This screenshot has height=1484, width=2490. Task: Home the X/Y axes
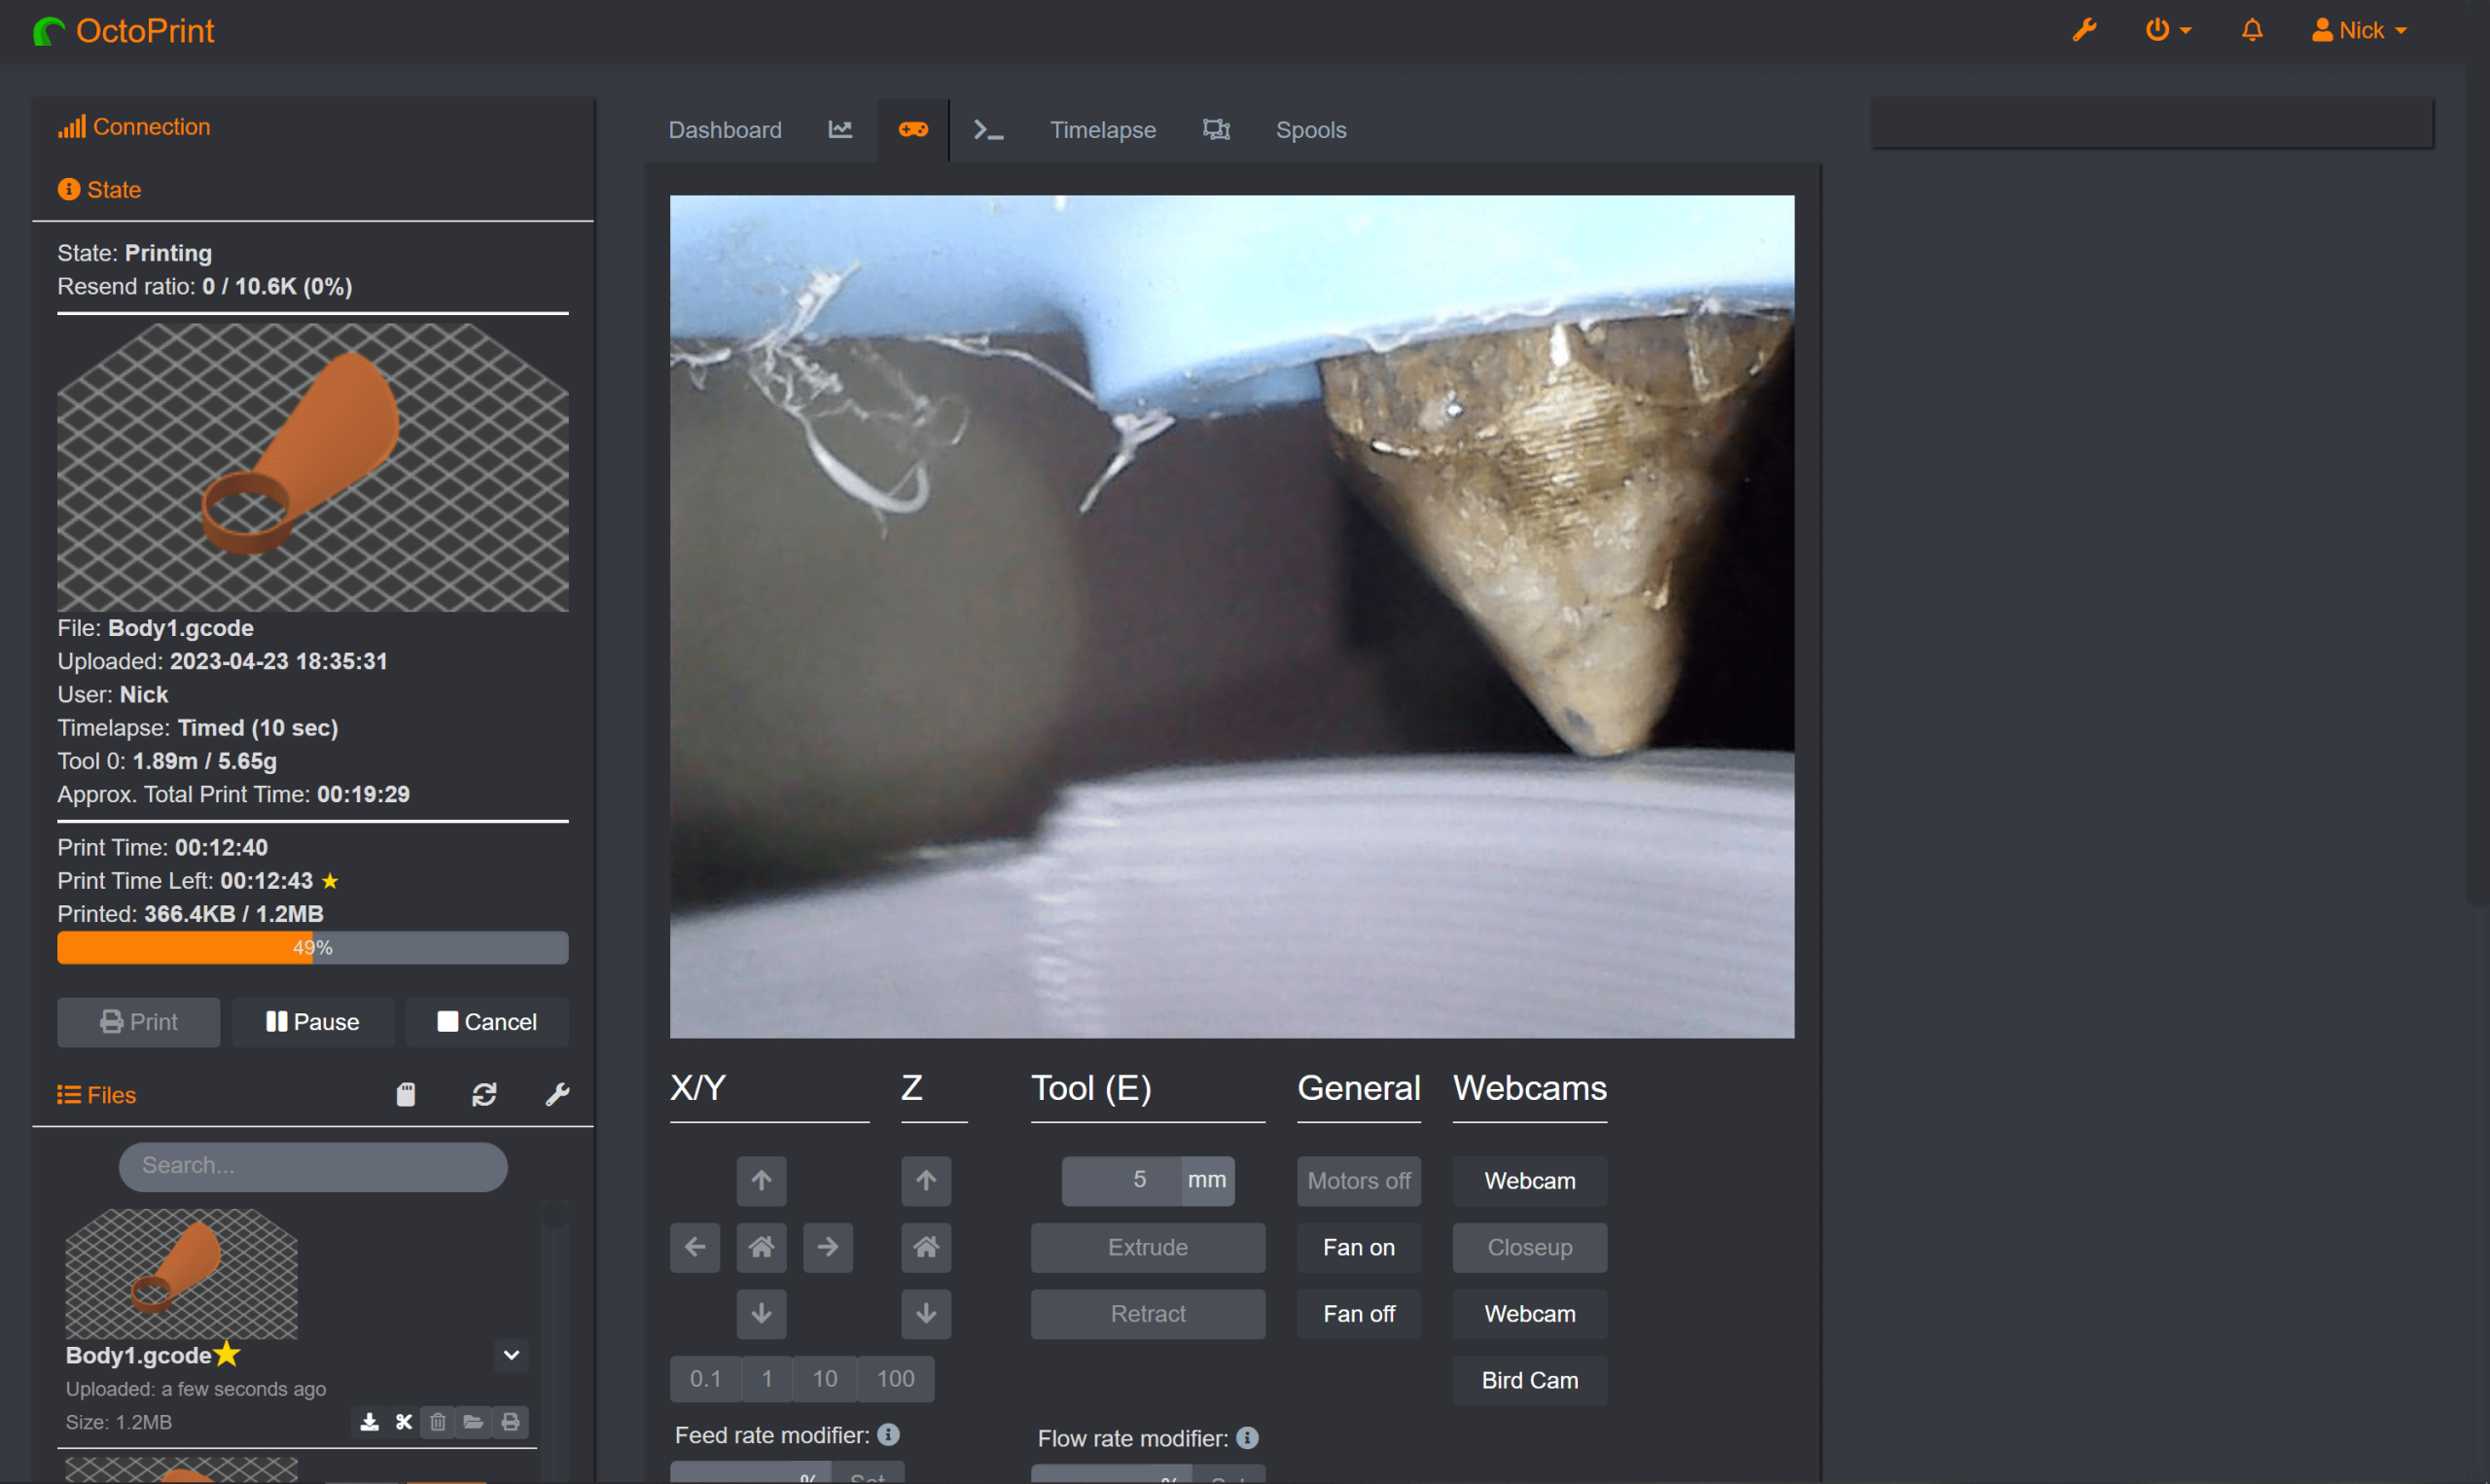click(x=761, y=1248)
